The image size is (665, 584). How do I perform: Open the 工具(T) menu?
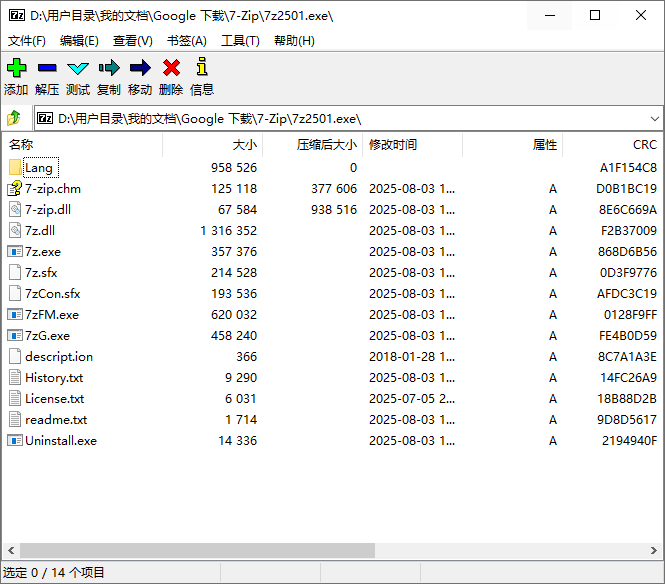tap(240, 41)
